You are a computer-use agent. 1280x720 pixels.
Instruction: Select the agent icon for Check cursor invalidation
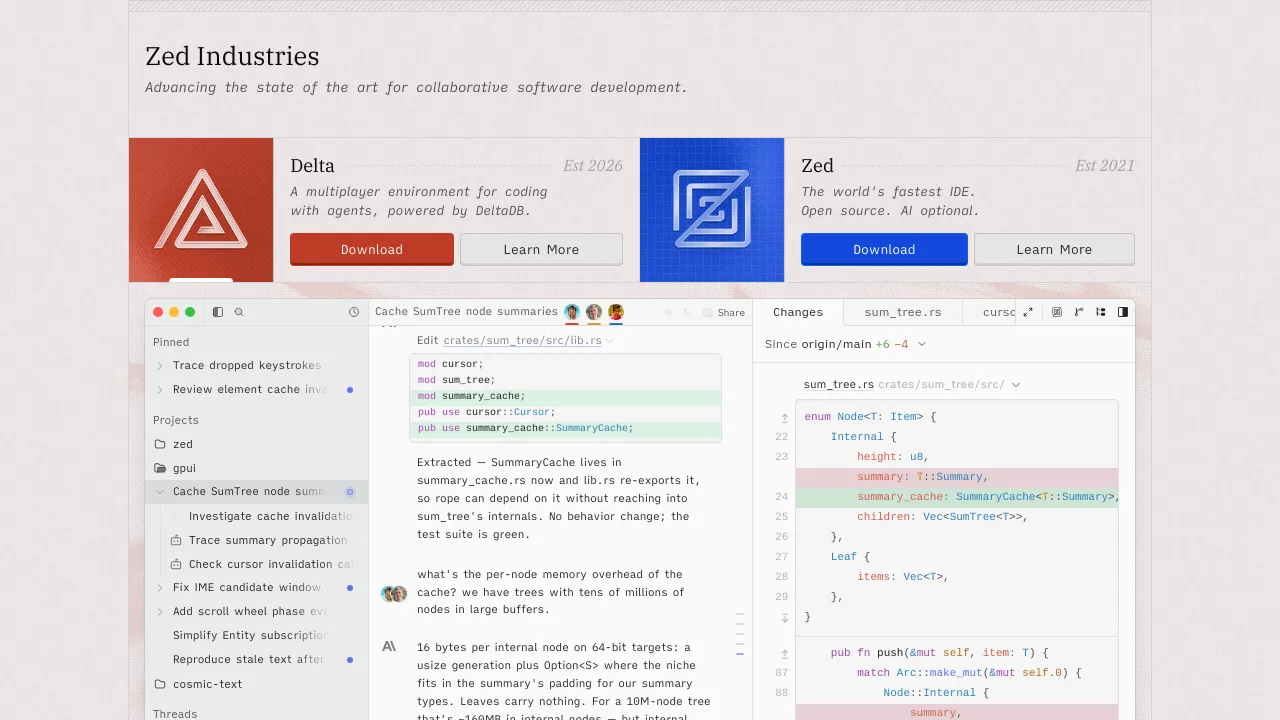point(176,564)
